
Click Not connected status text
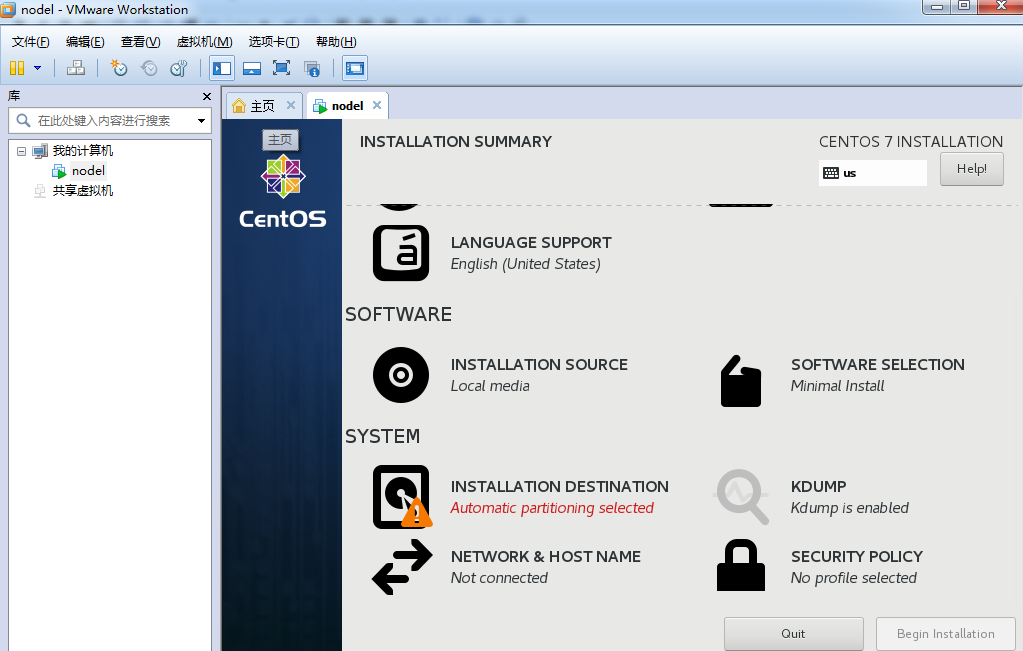point(499,578)
